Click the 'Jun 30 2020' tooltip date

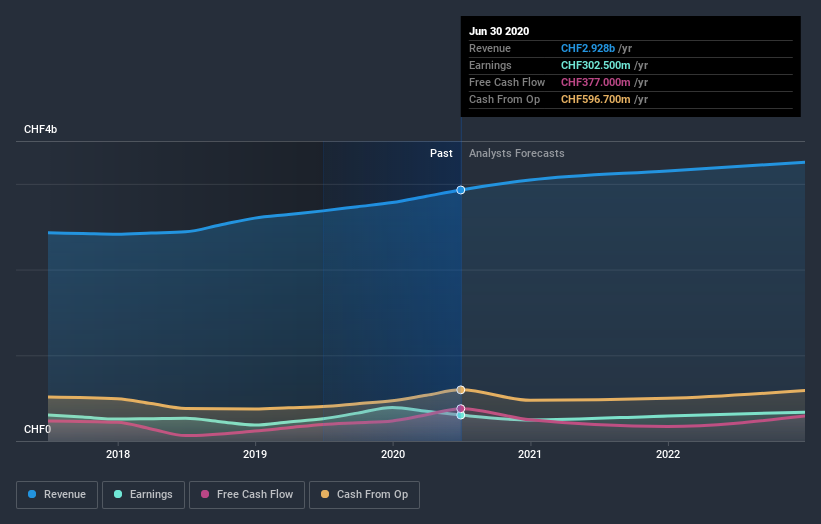coord(499,31)
